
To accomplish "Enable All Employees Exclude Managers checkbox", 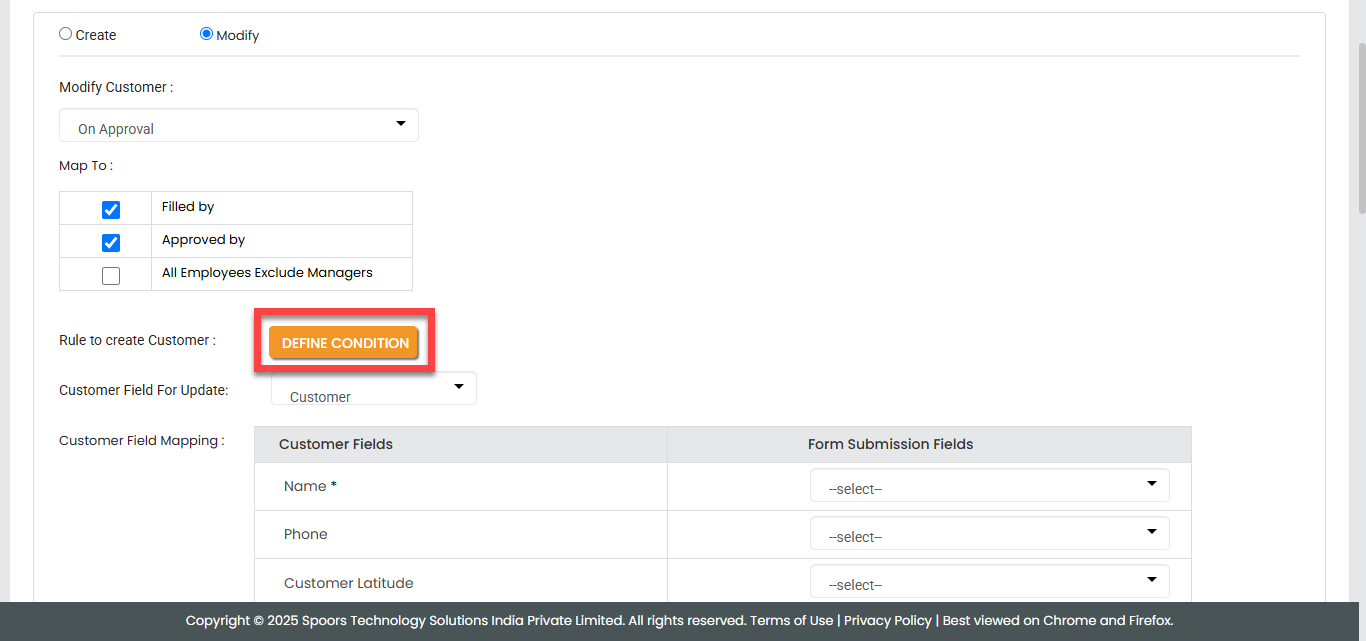I will 111,276.
